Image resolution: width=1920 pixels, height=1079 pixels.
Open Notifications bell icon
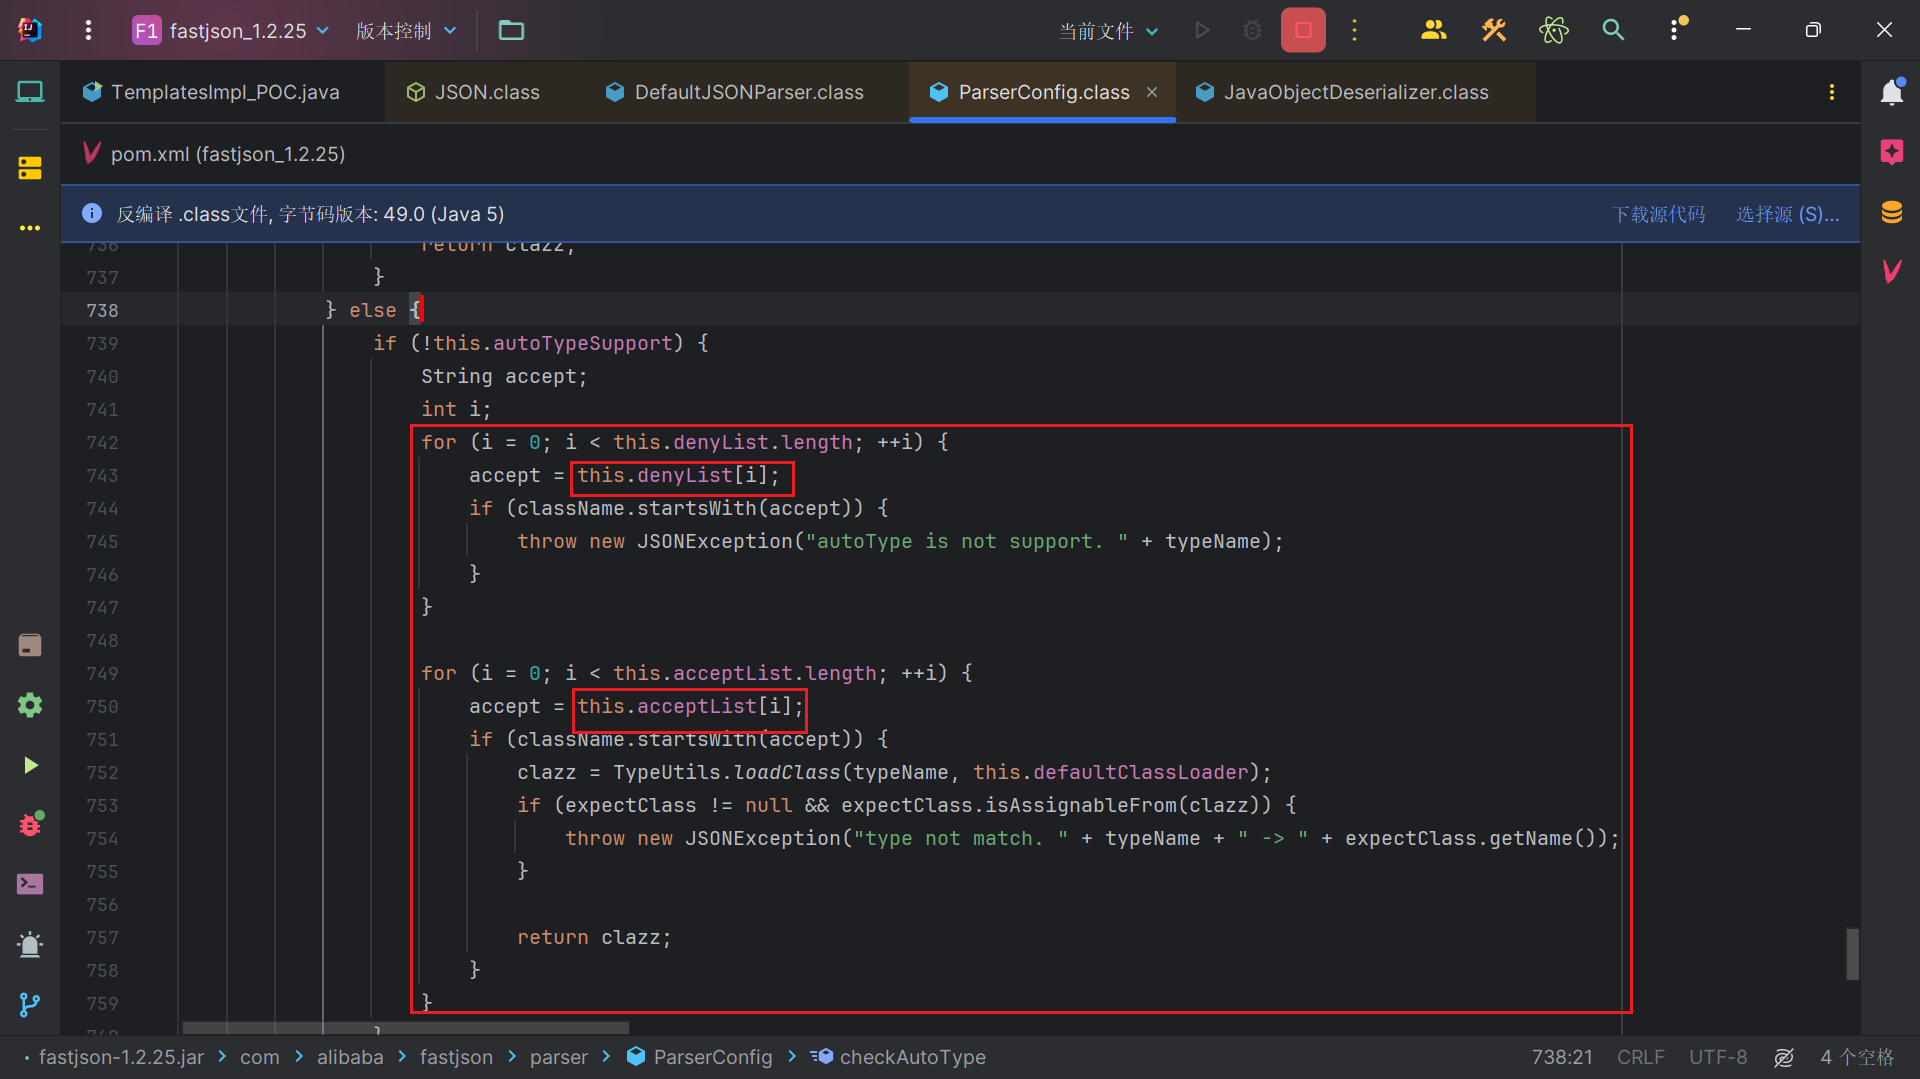point(1891,92)
